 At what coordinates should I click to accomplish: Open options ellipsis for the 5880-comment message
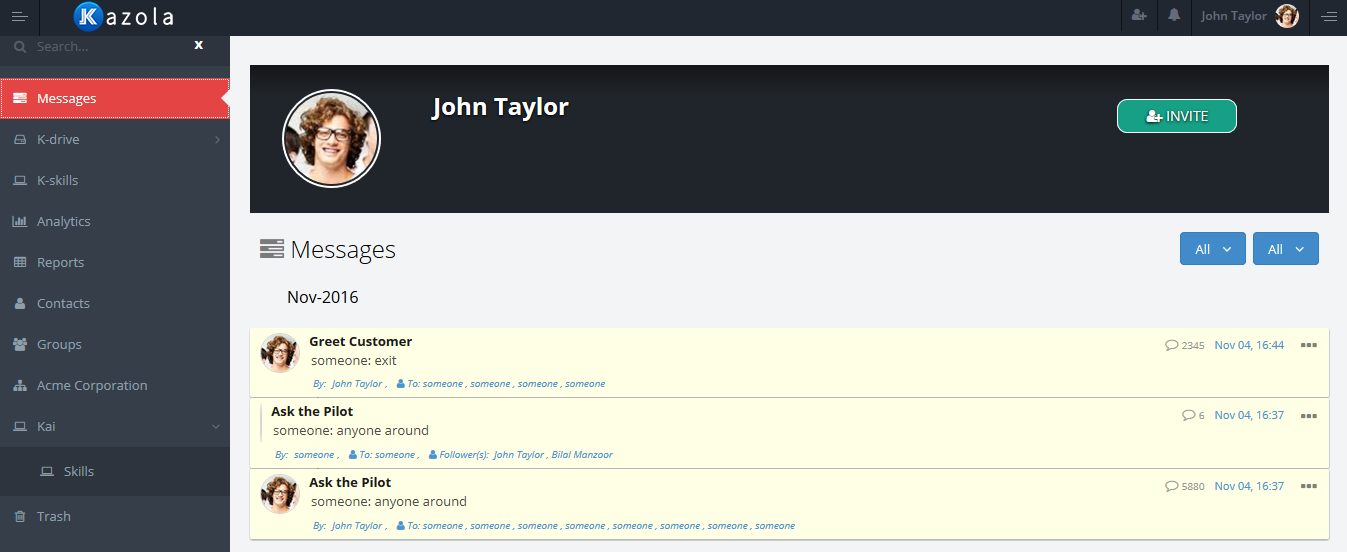point(1308,486)
